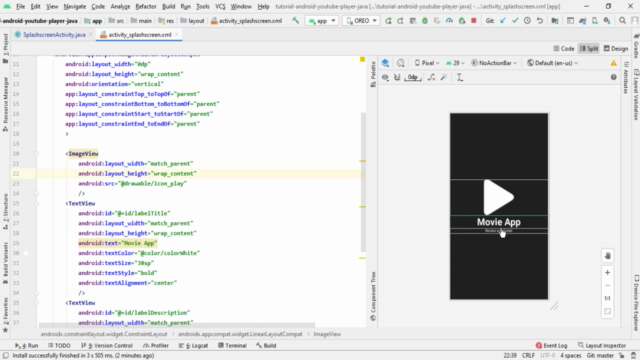
Task: Open the Attributes side panel
Action: 626,78
